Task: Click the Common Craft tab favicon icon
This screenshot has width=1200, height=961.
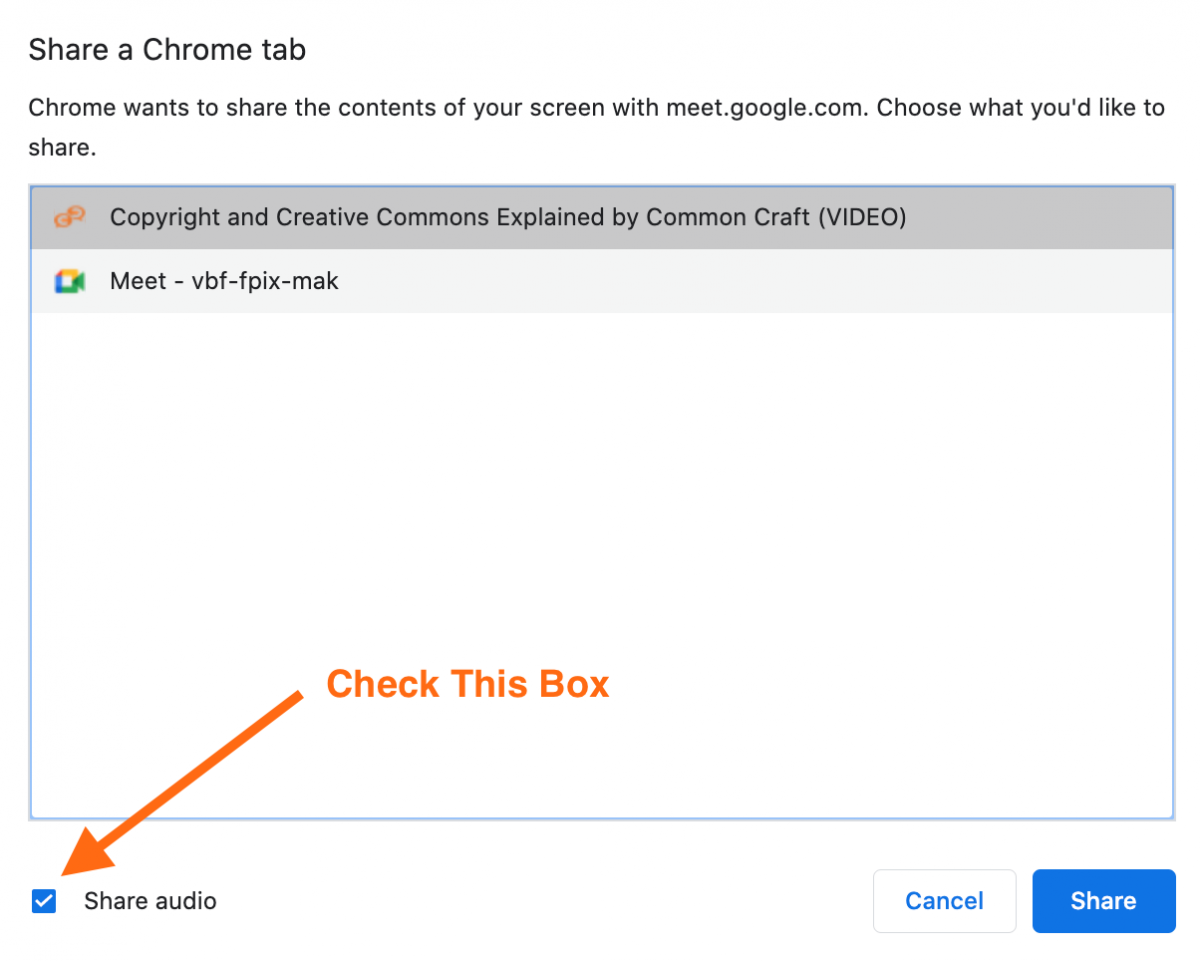Action: (x=69, y=217)
